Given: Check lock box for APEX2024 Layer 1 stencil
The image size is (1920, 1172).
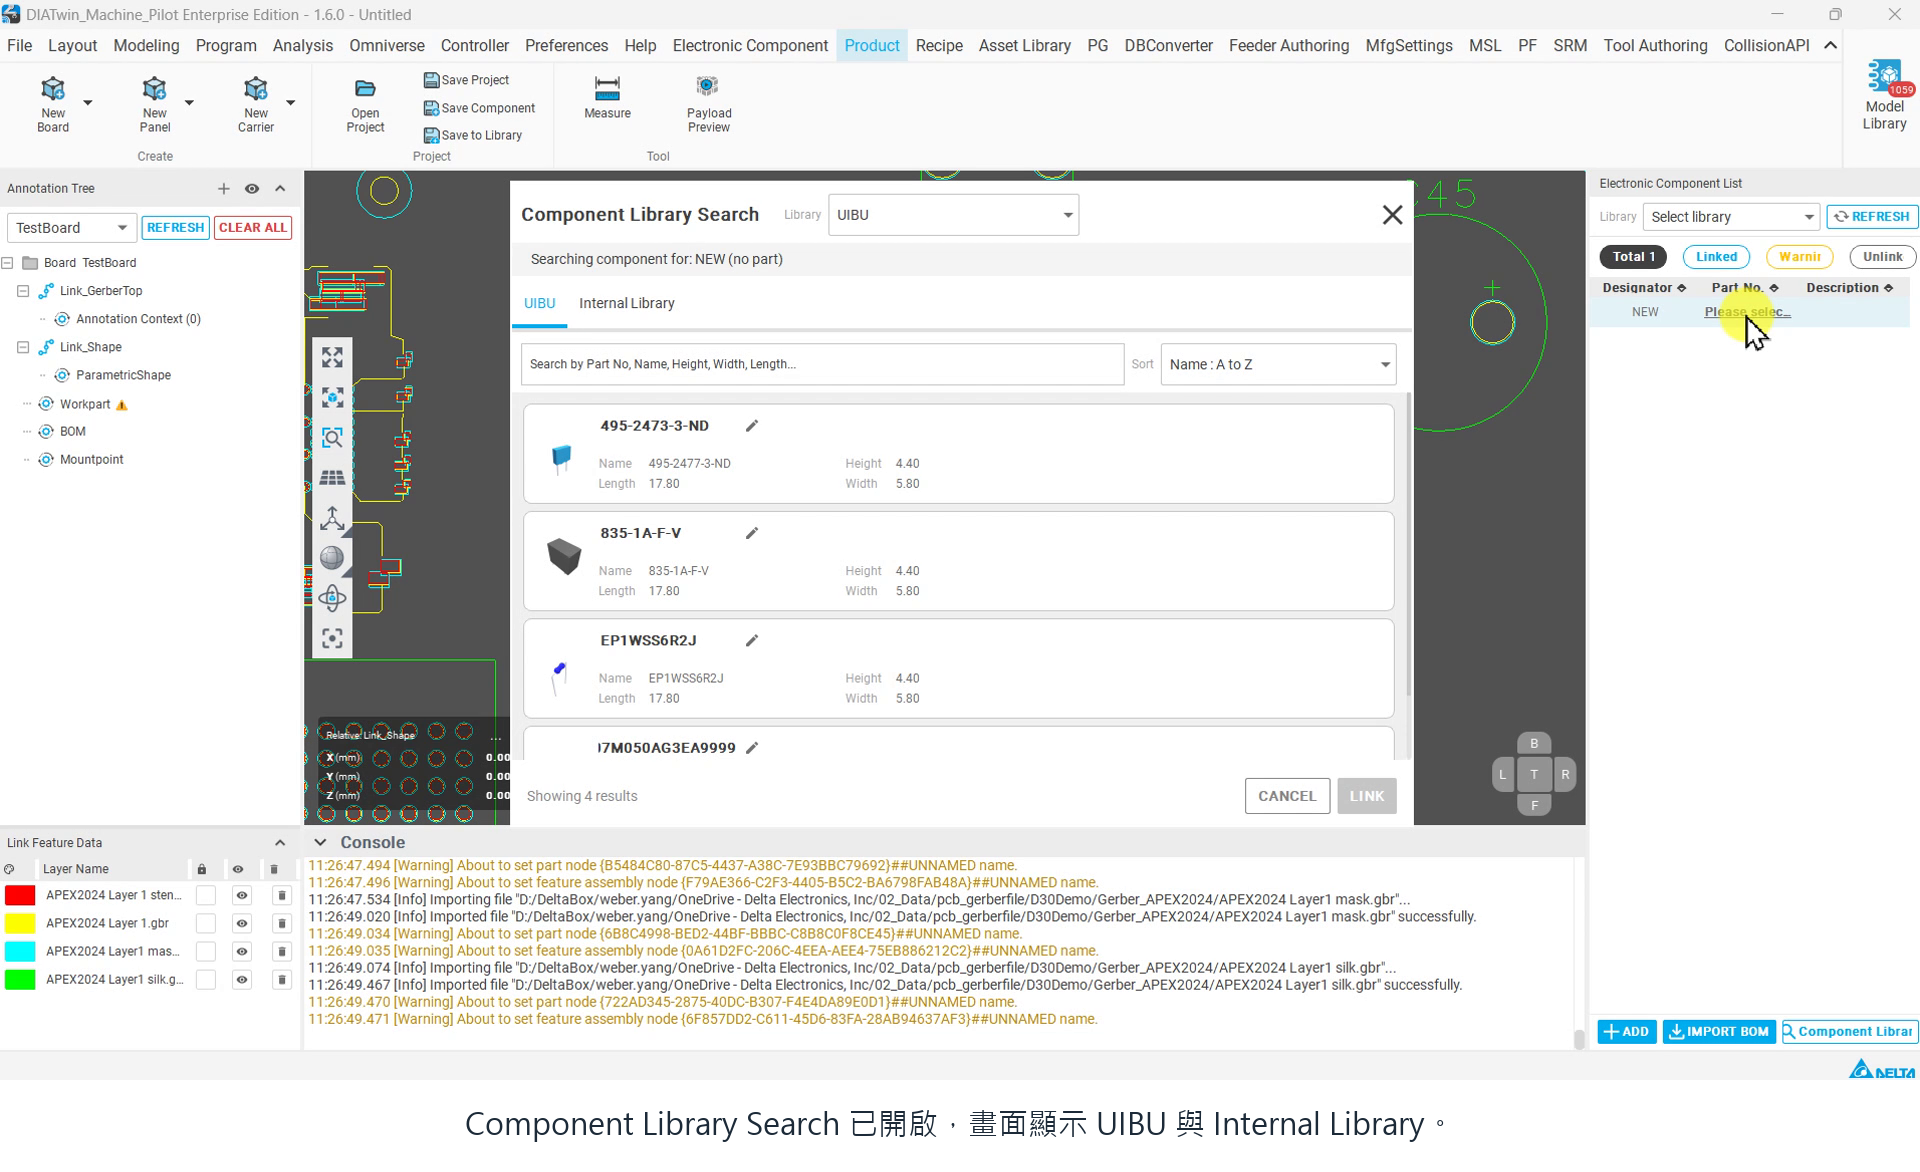Looking at the screenshot, I should (x=205, y=895).
